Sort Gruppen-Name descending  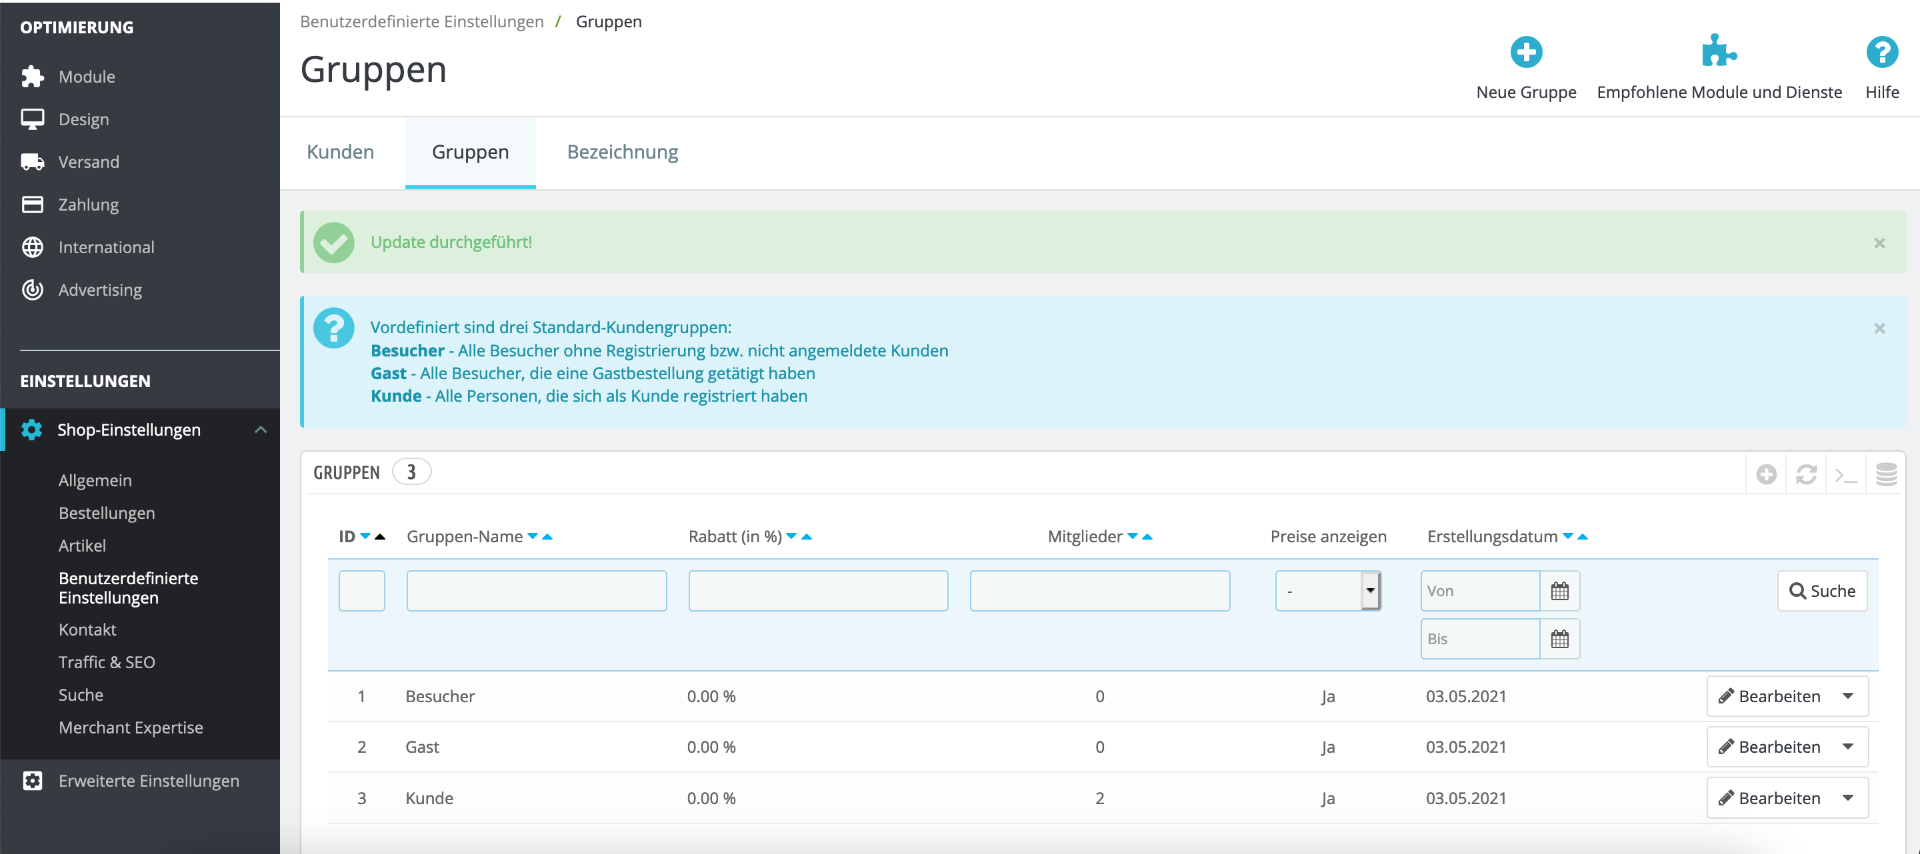pos(533,537)
